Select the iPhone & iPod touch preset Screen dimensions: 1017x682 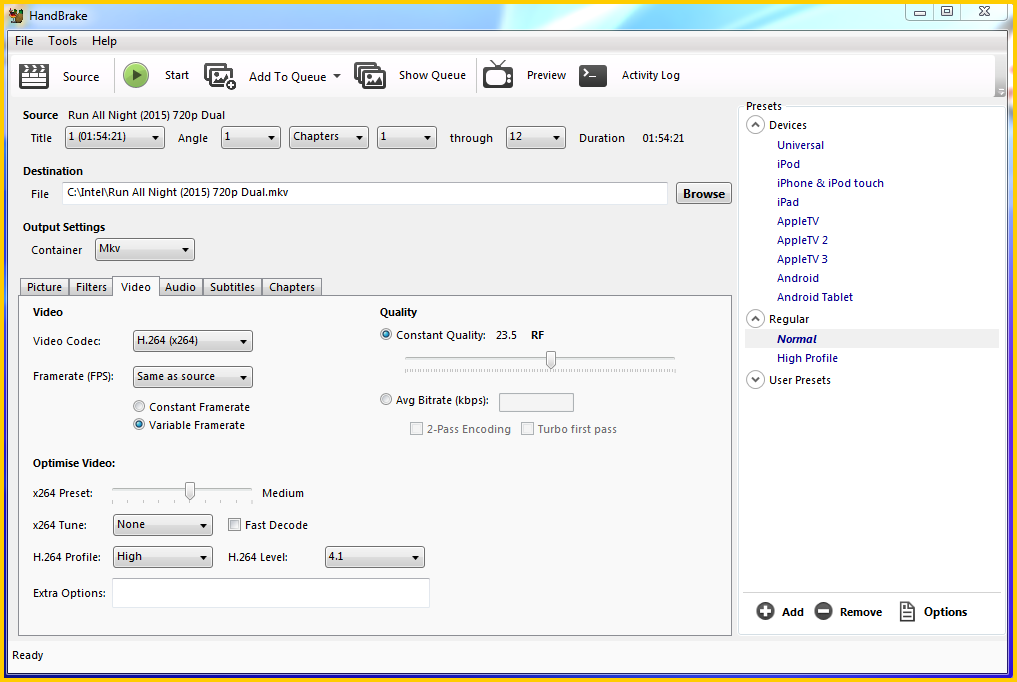(830, 183)
